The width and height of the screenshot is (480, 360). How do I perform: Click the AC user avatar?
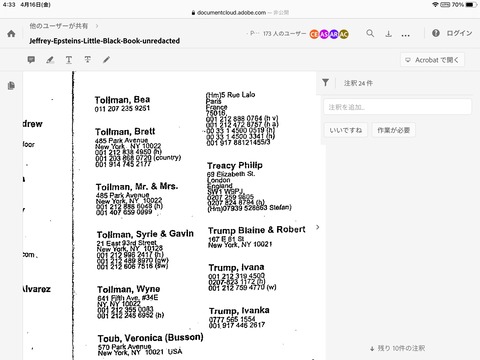pos(344,34)
